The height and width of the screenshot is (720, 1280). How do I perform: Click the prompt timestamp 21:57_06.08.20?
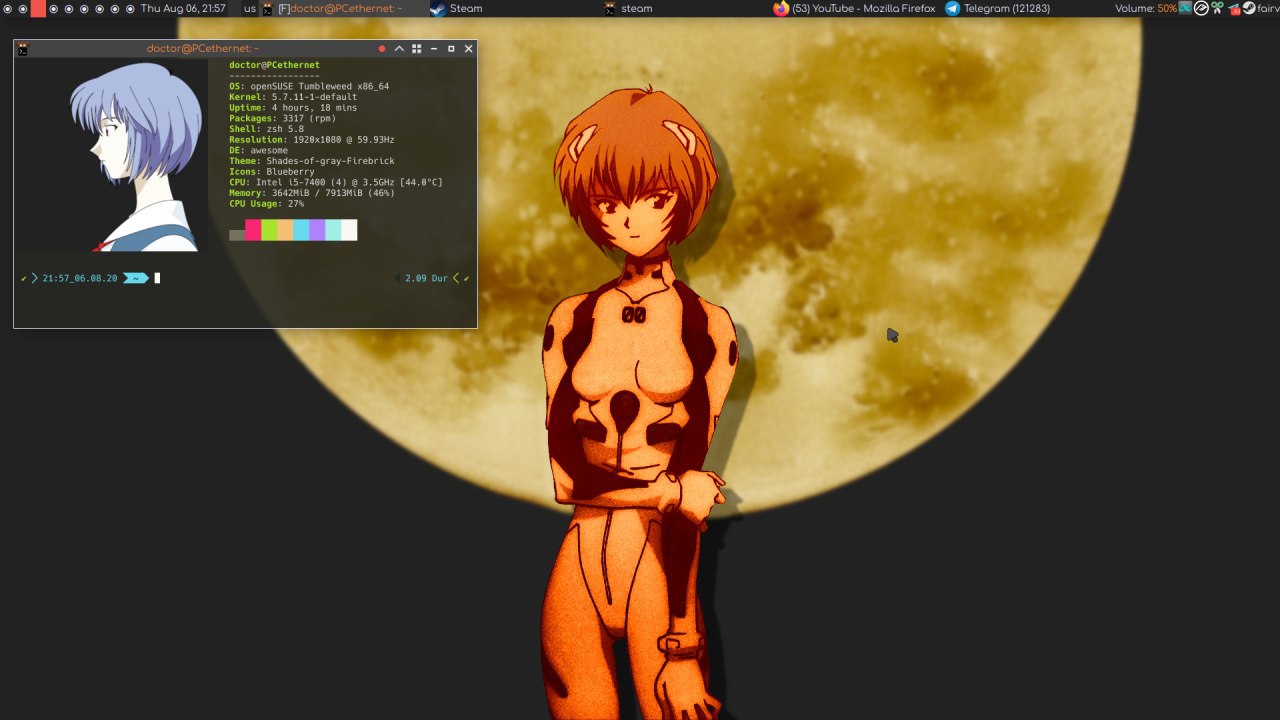pyautogui.click(x=80, y=278)
